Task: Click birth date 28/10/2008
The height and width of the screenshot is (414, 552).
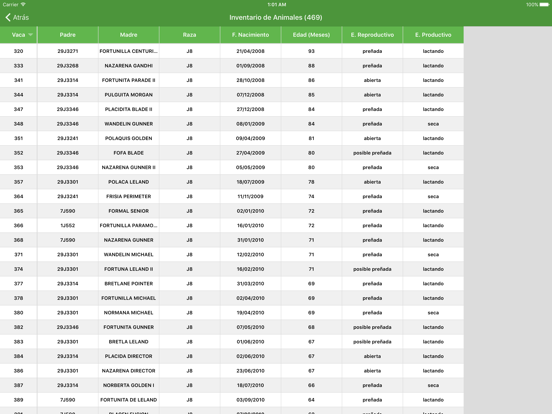Action: (250, 80)
